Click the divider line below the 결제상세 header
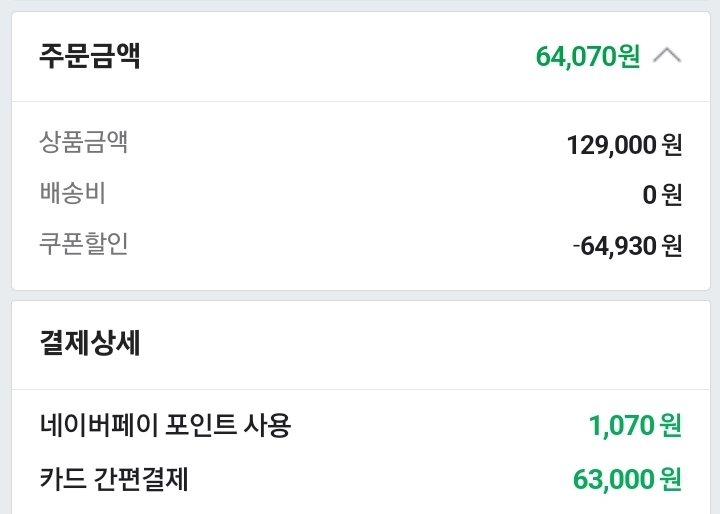Screen dimensions: 720x514 point(360,389)
